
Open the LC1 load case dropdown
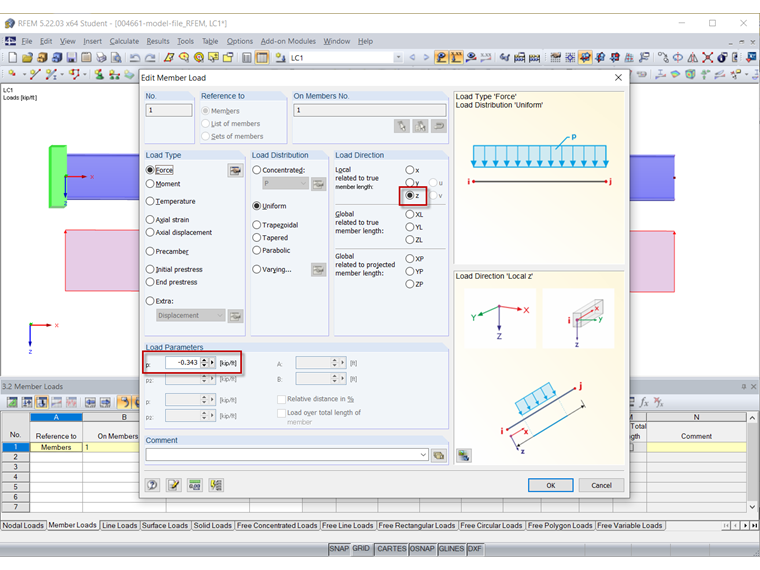coord(398,58)
